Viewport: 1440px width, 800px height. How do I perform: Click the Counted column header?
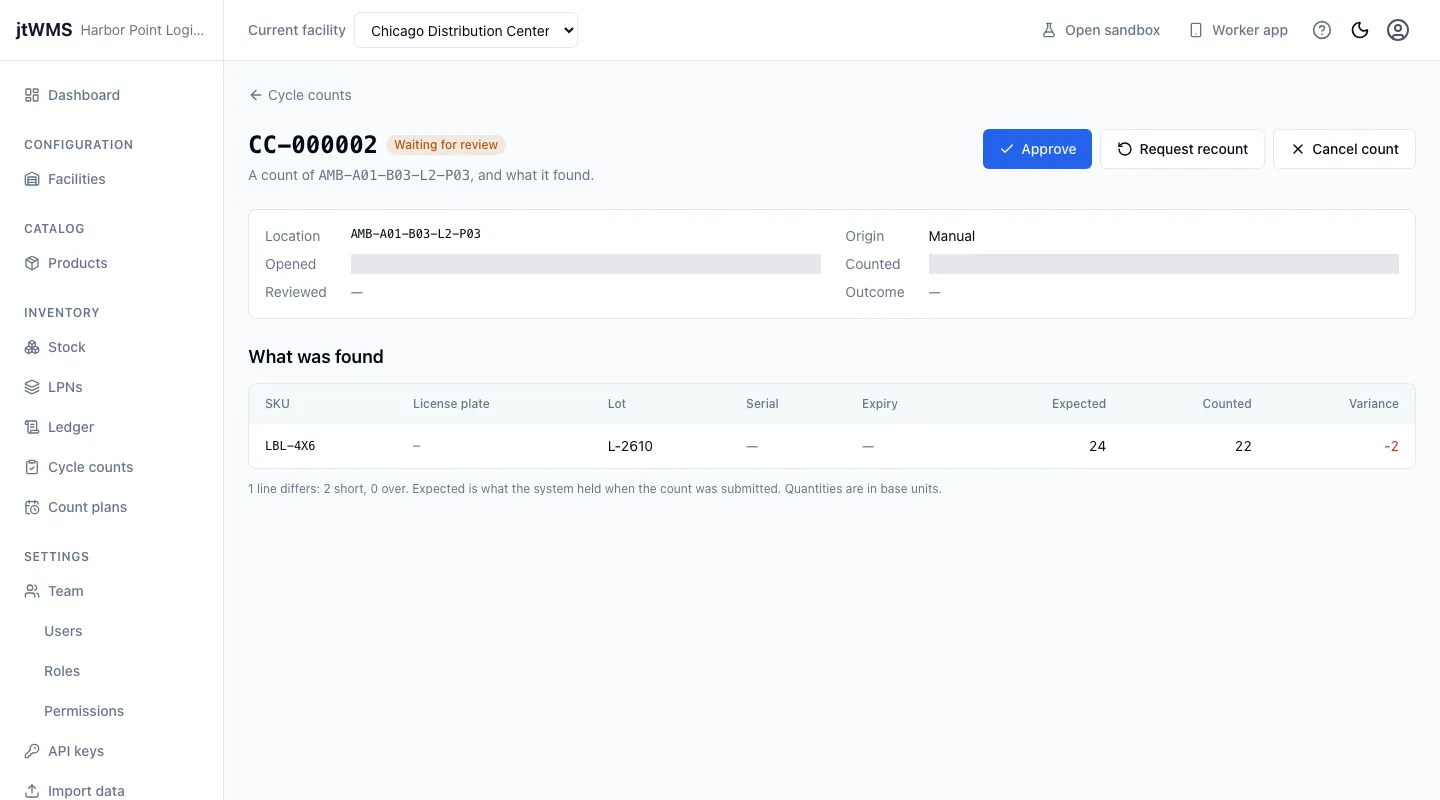pyautogui.click(x=1227, y=404)
